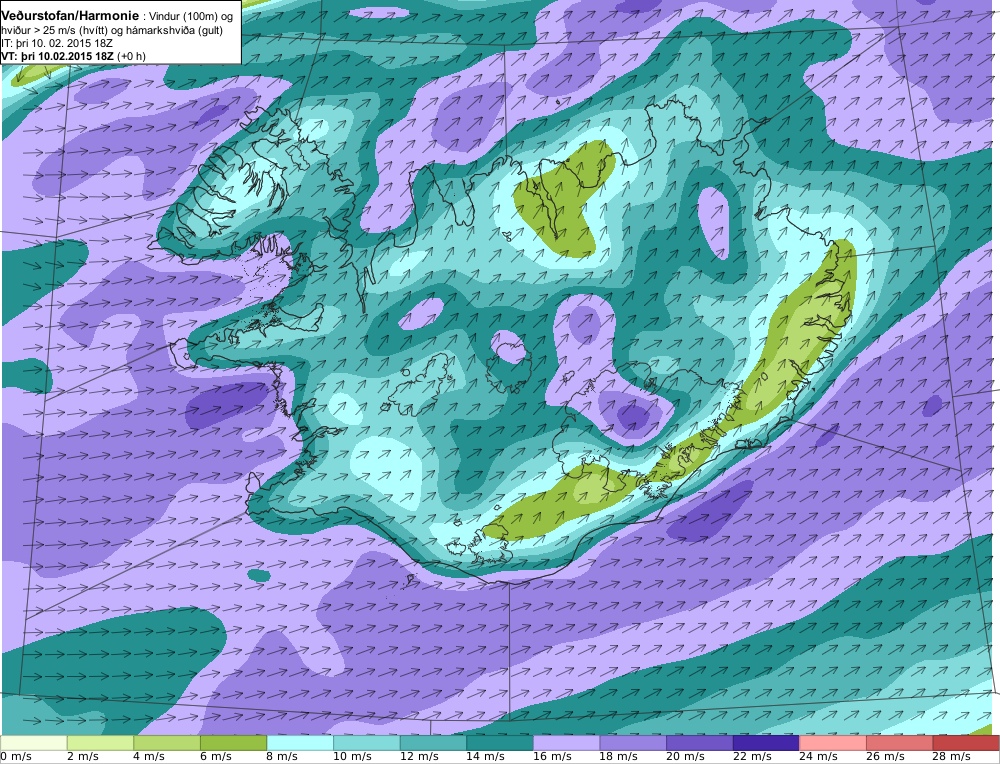Click the light pink 24 m/s legend swatch

(x=832, y=743)
